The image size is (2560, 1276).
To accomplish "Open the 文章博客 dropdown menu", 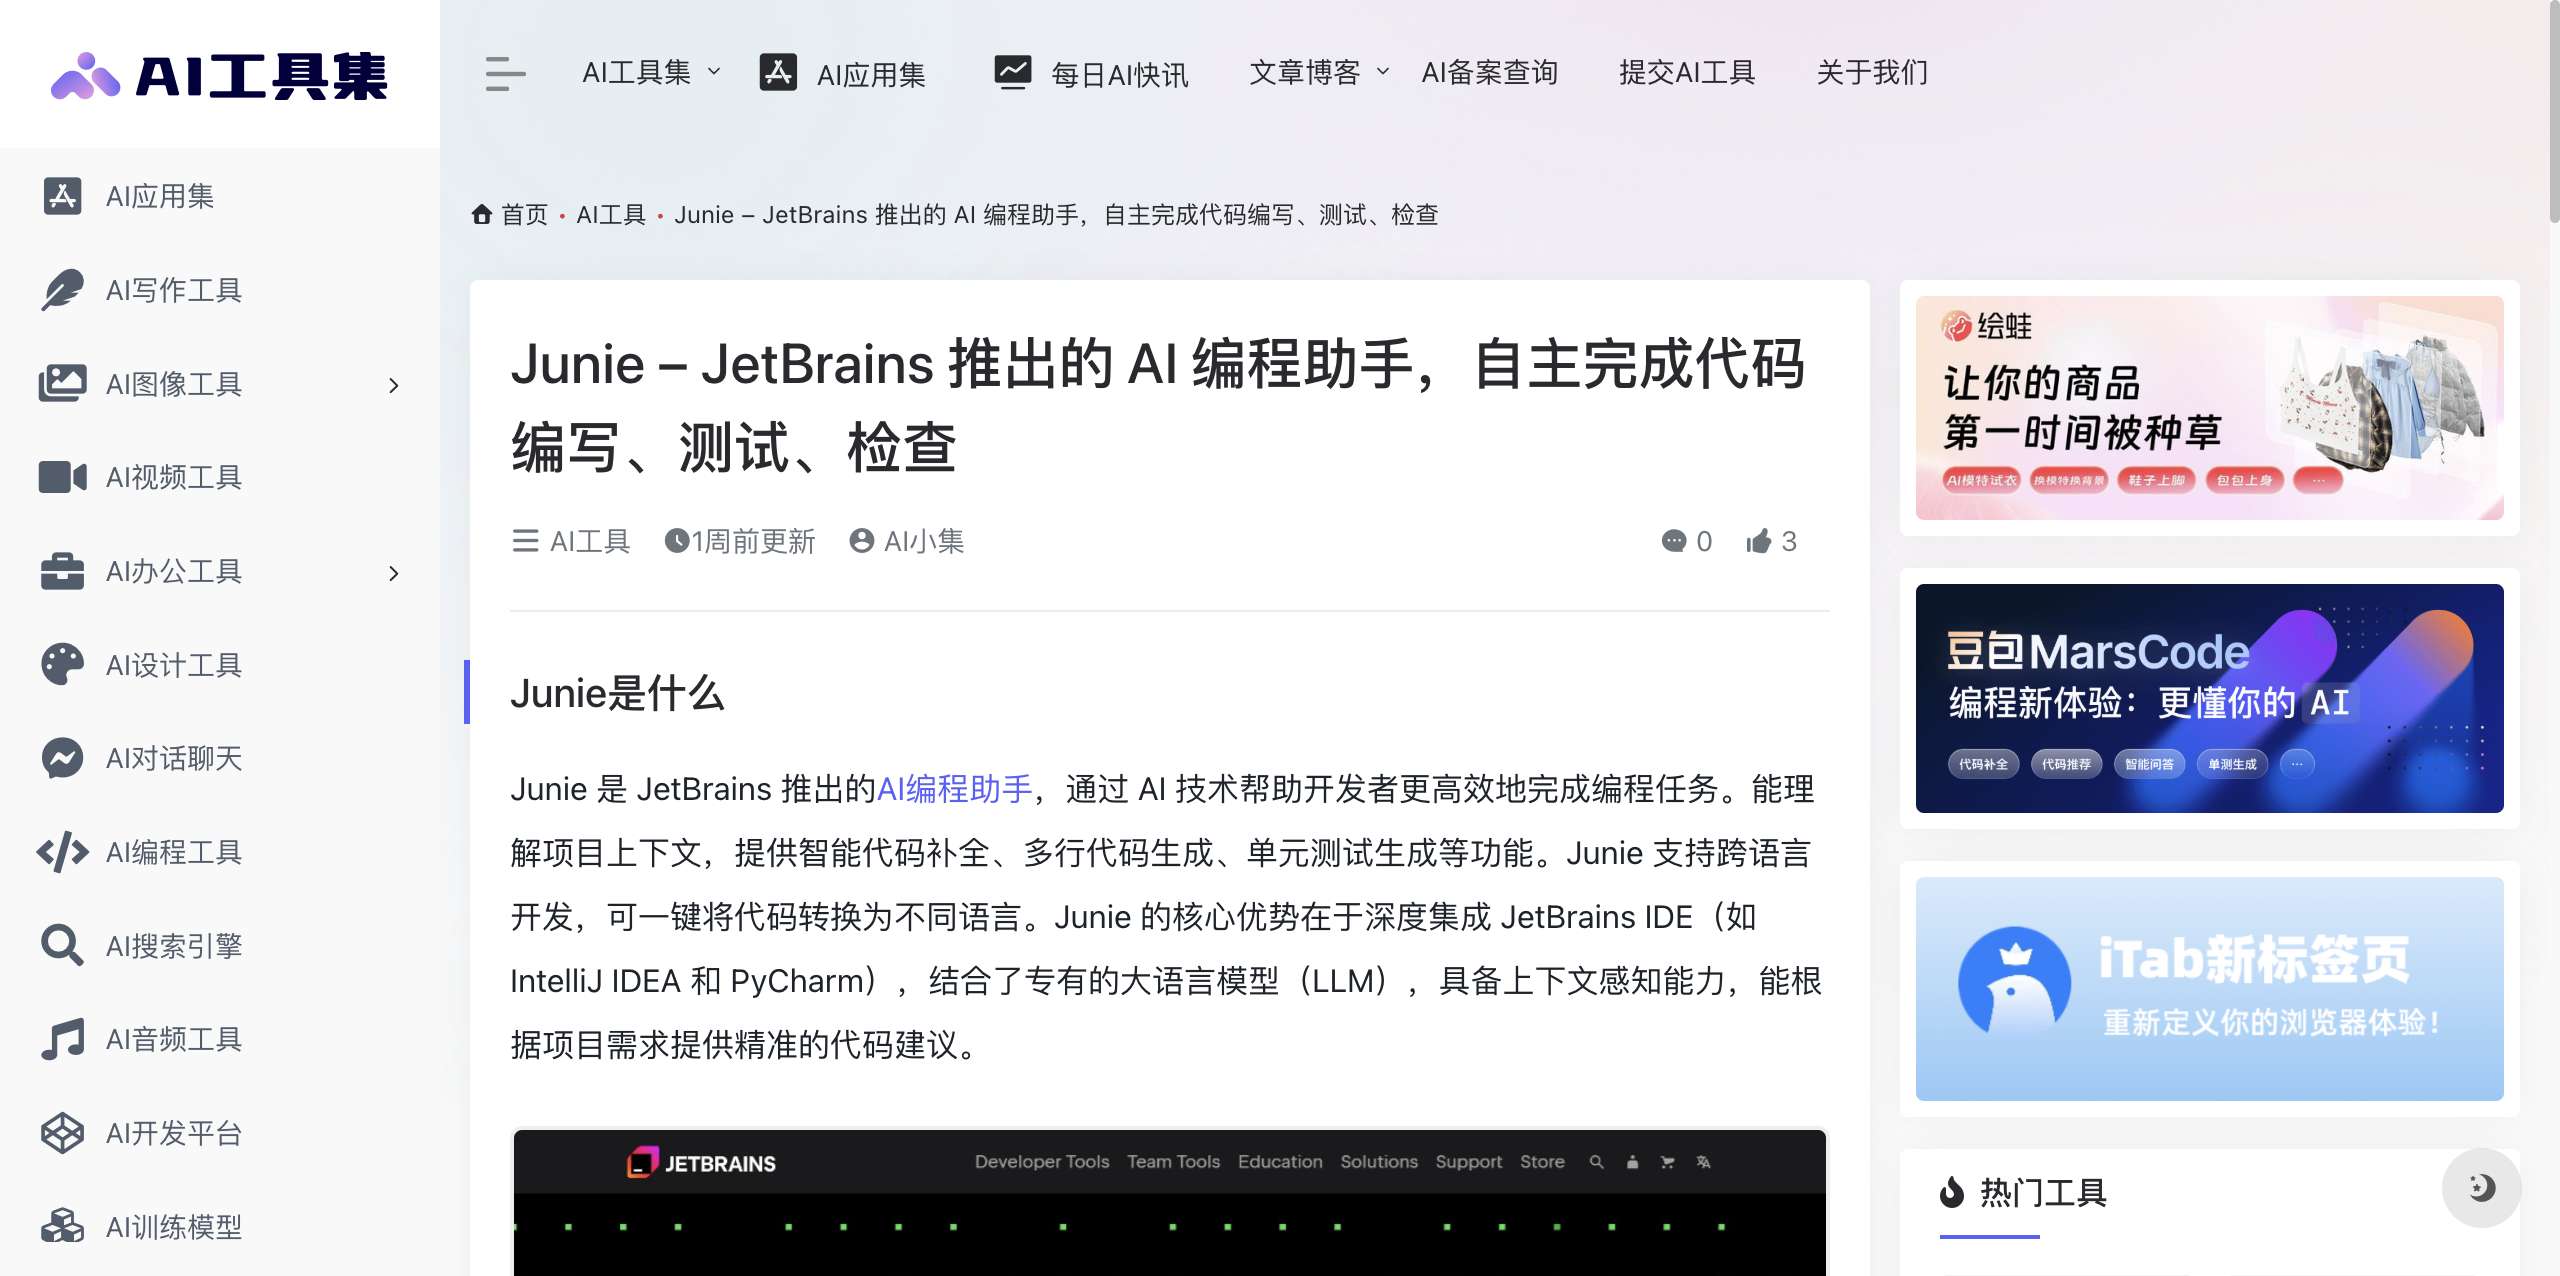I will tap(1318, 72).
